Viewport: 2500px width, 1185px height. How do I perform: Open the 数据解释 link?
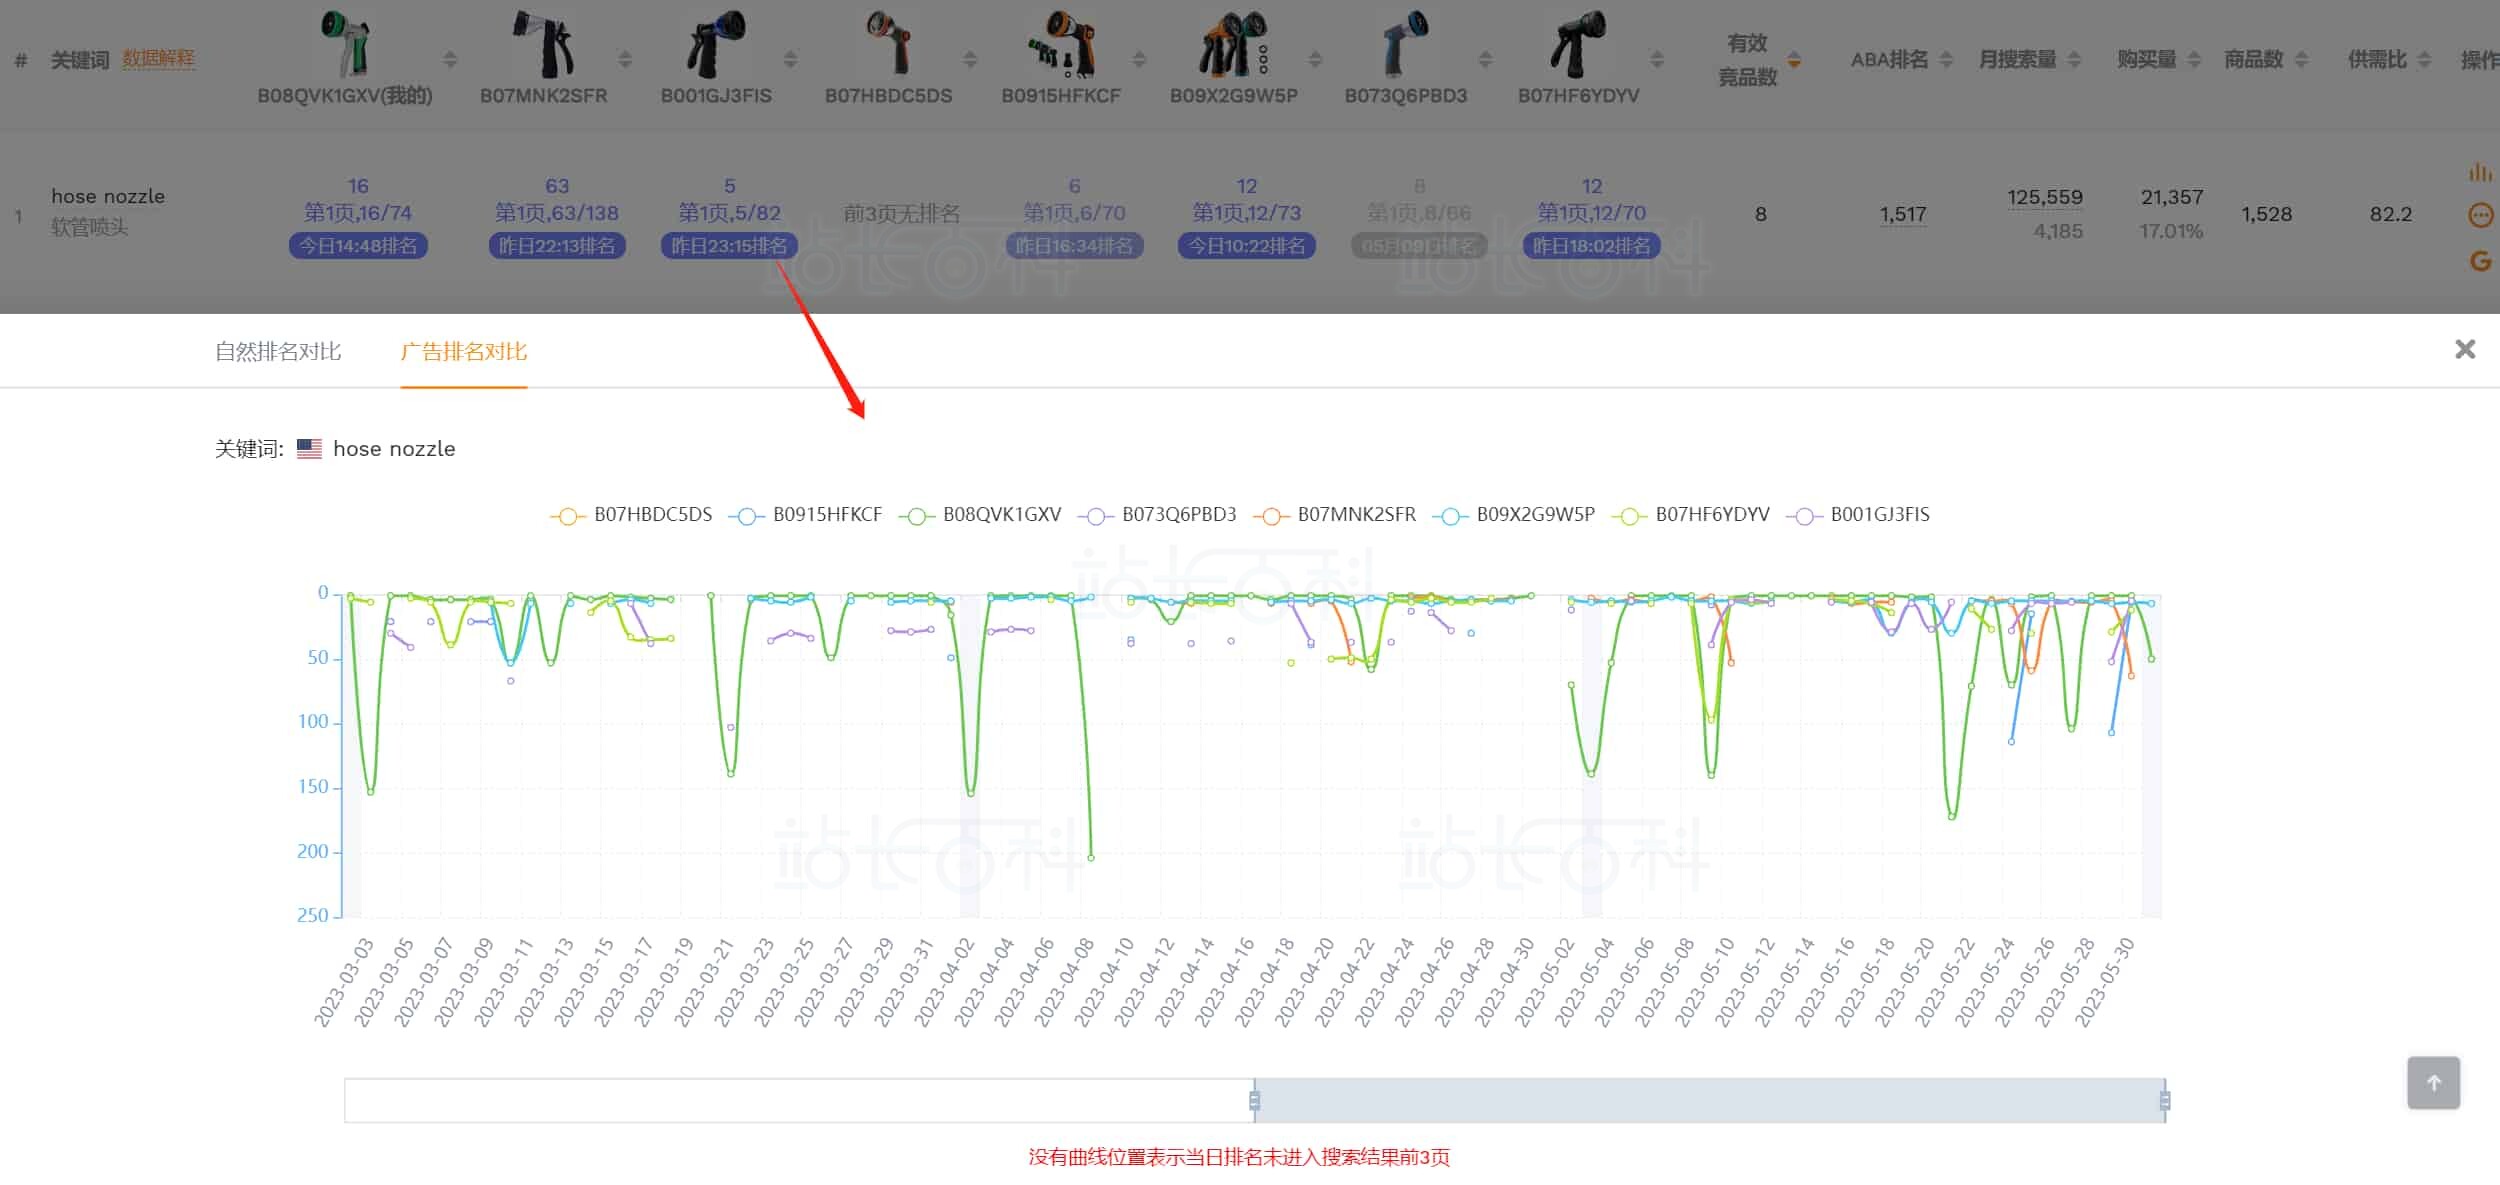(158, 59)
